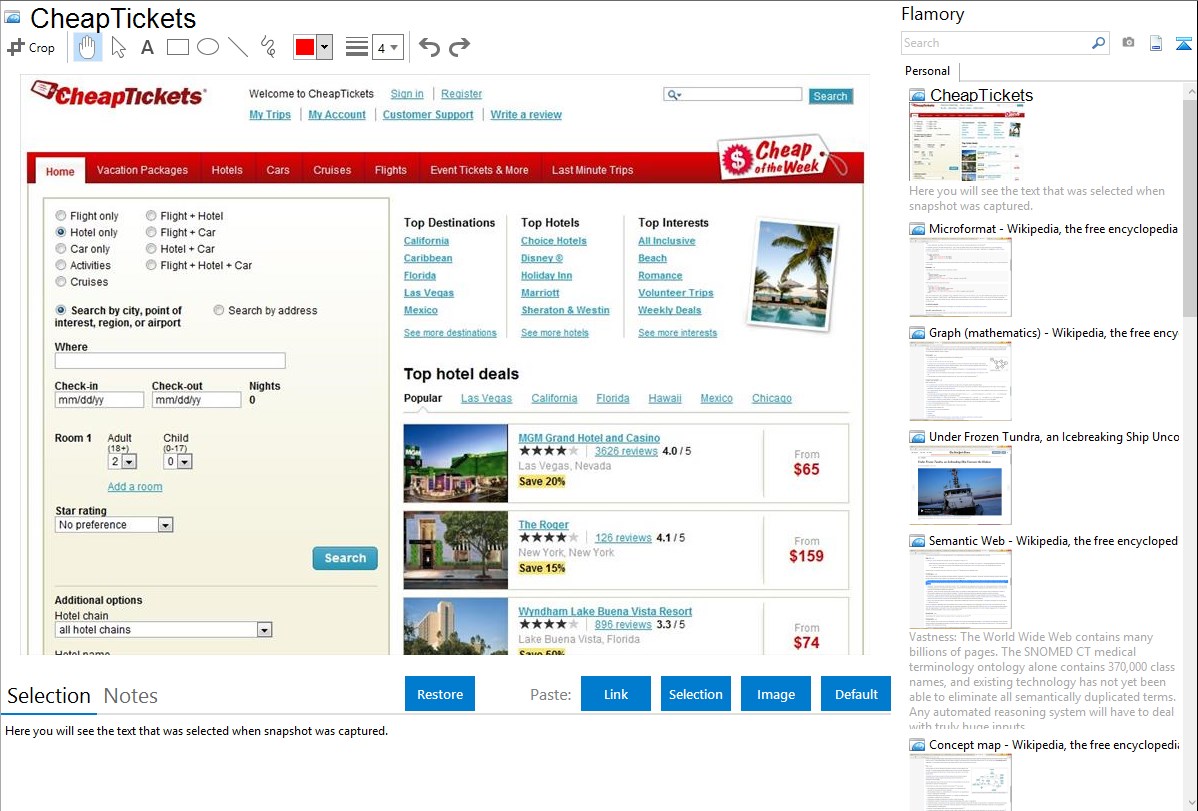Viewport: 1198px width, 811px height.
Task: Choose the Activities radio option
Action: [x=60, y=265]
